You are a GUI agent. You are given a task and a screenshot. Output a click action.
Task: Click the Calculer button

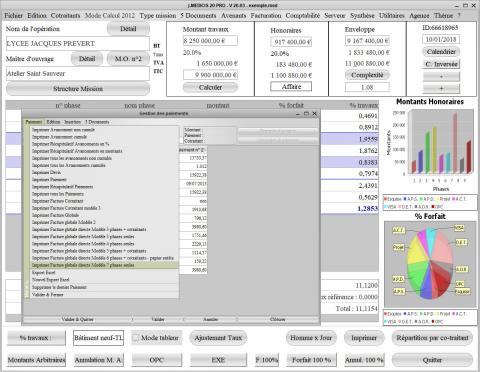click(x=210, y=87)
